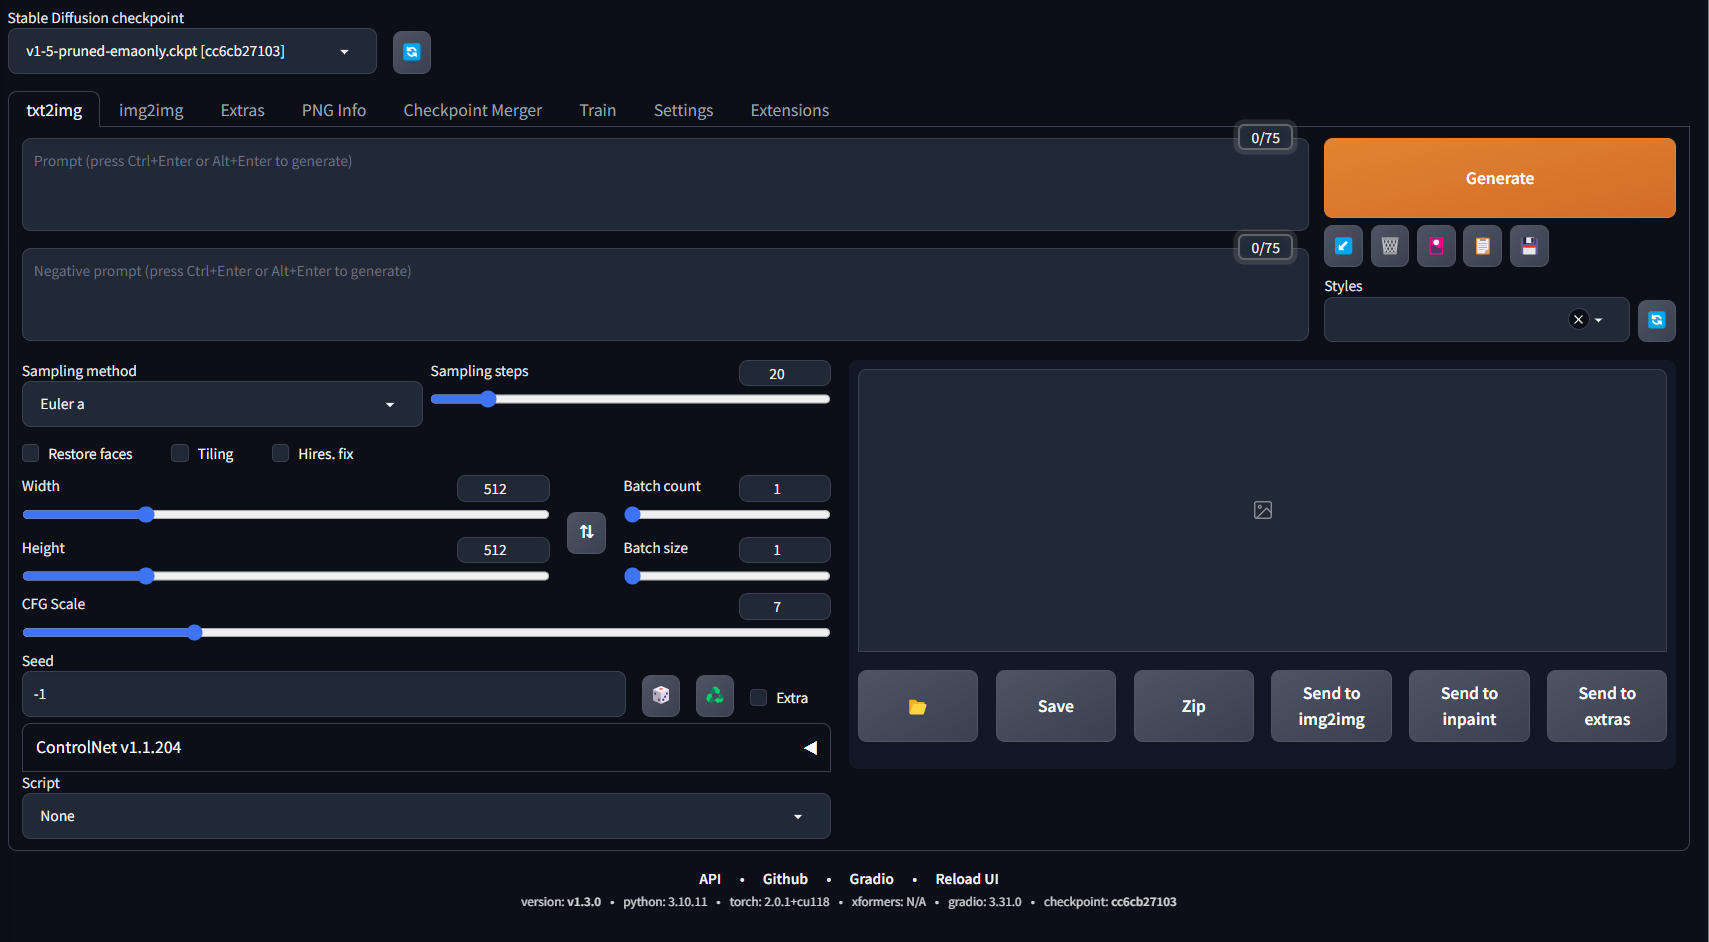1709x942 pixels.
Task: Click the Width number box
Action: 503,488
